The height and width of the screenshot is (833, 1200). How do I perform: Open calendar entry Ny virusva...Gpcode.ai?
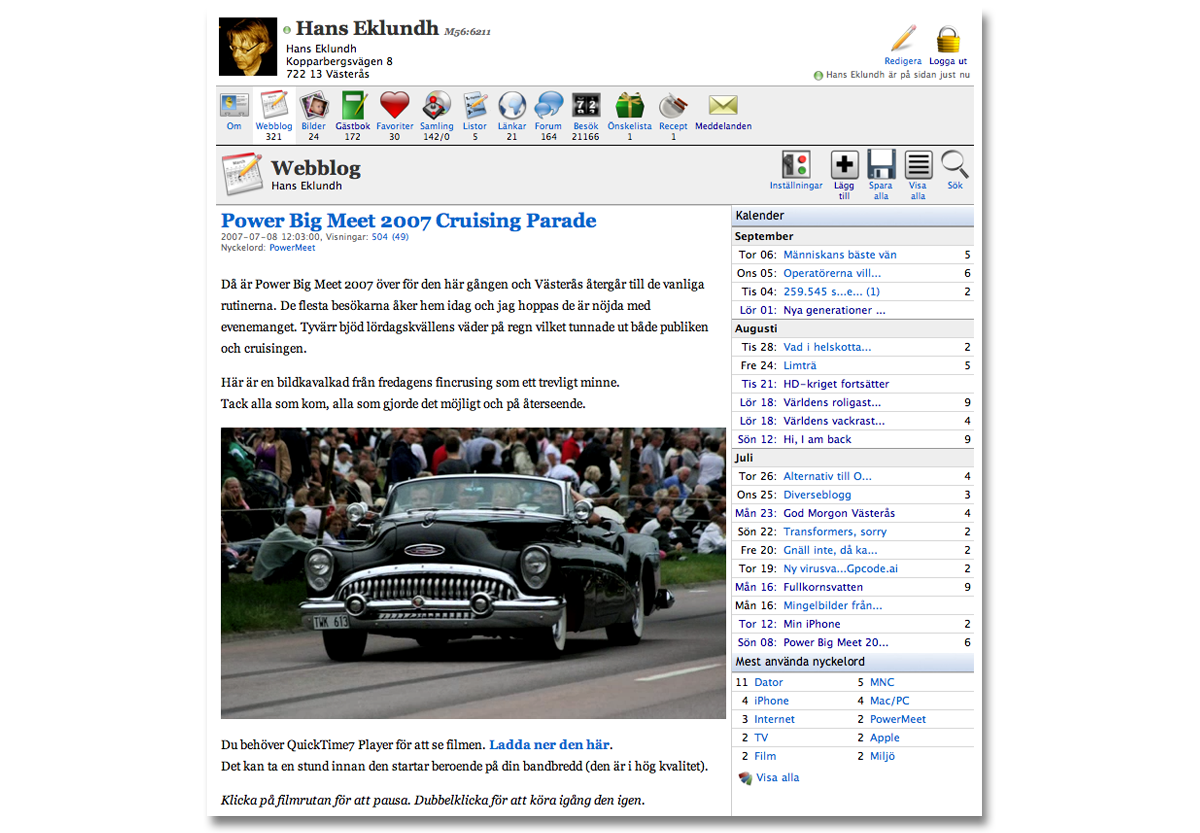[841, 569]
